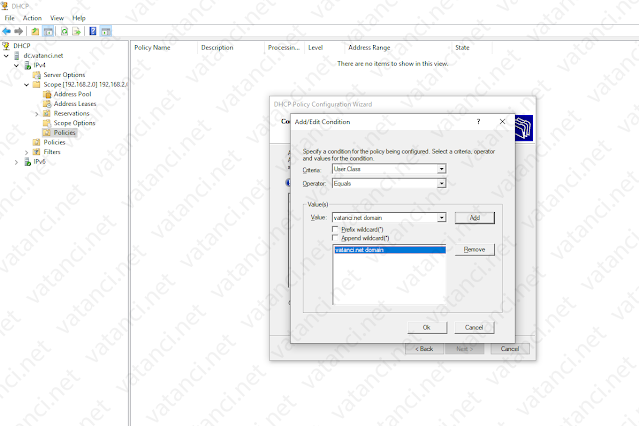Click the dc.vatanci.net server icon
The image size is (639, 426).
(17, 55)
